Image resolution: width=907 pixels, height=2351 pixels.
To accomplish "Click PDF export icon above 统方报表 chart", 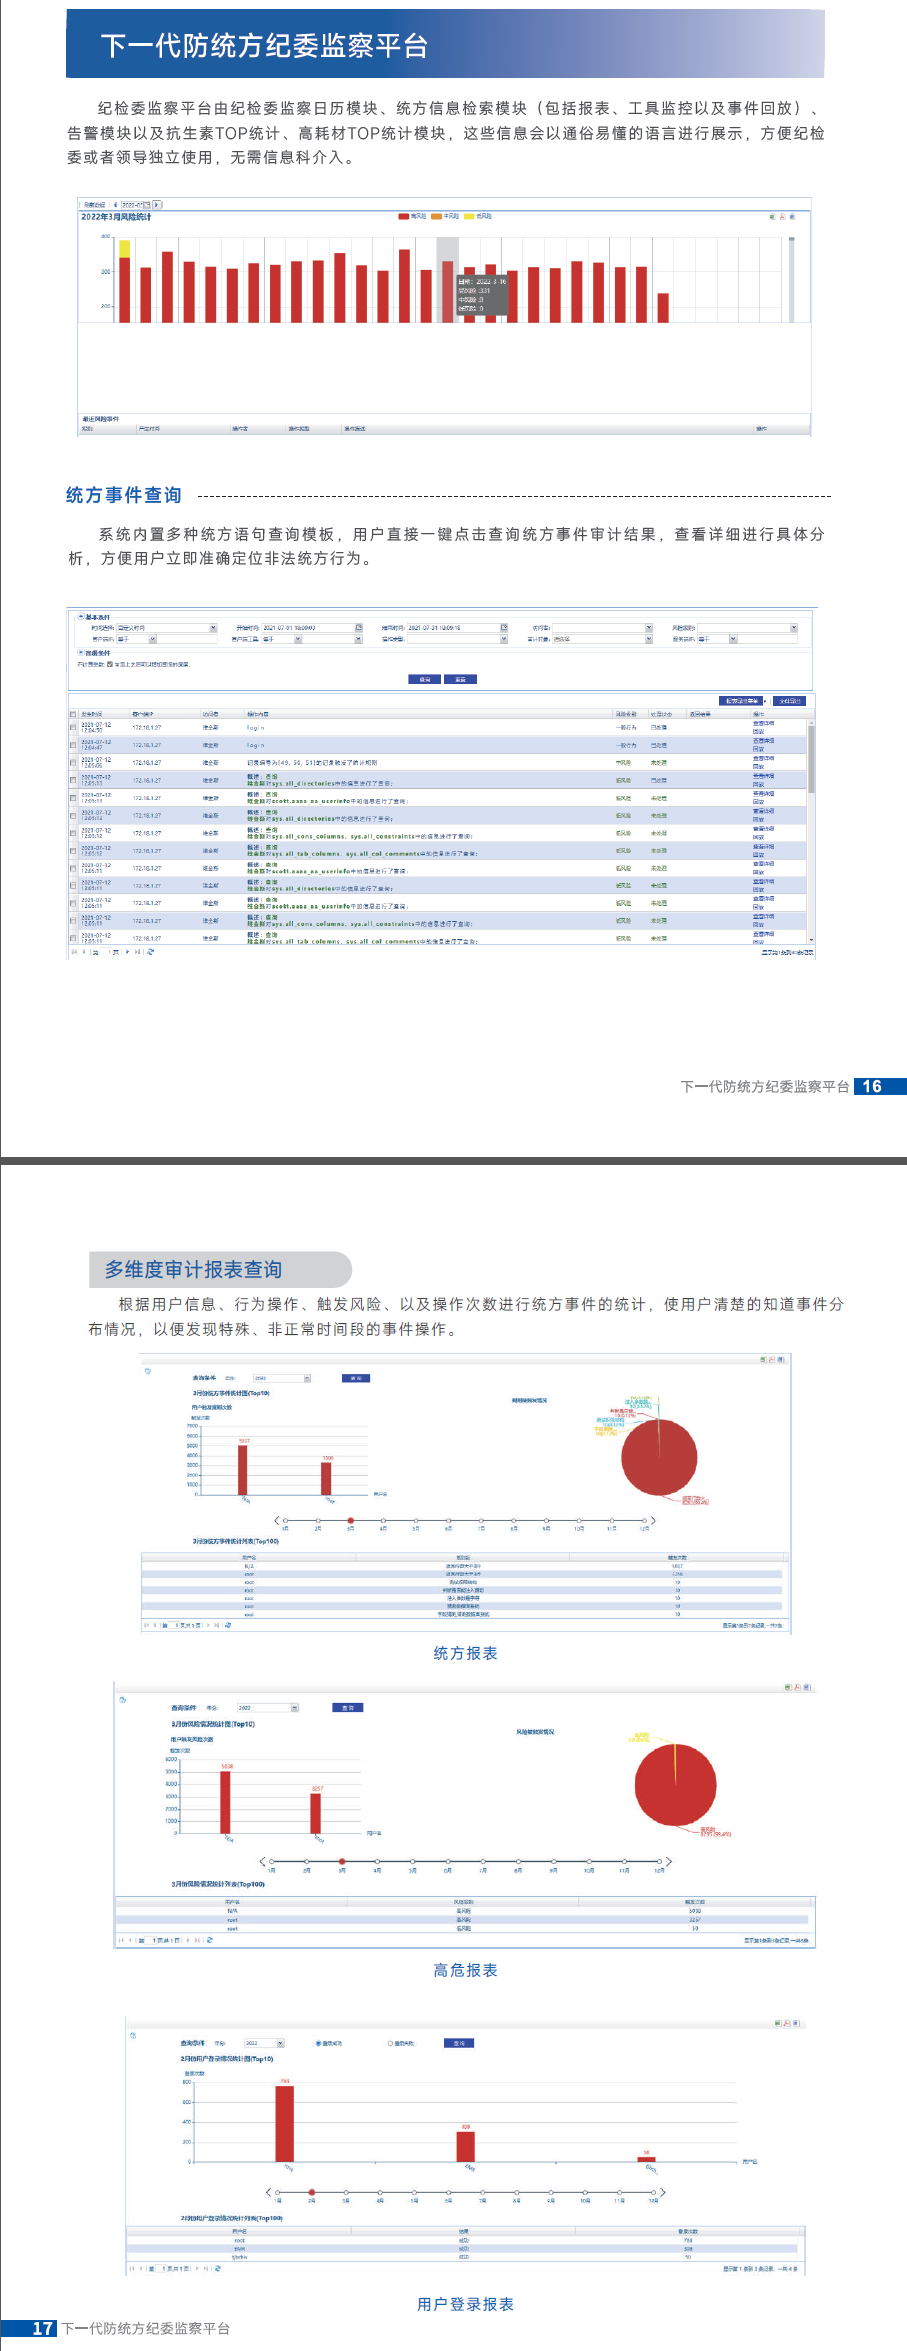I will coord(771,1359).
